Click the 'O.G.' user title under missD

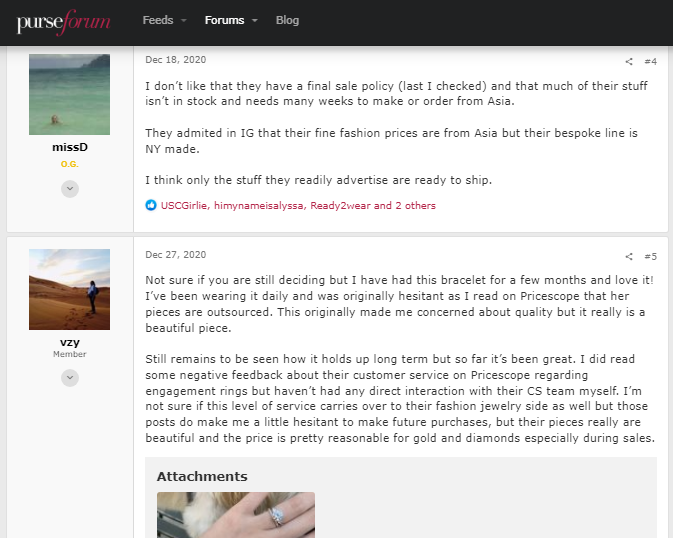click(70, 164)
